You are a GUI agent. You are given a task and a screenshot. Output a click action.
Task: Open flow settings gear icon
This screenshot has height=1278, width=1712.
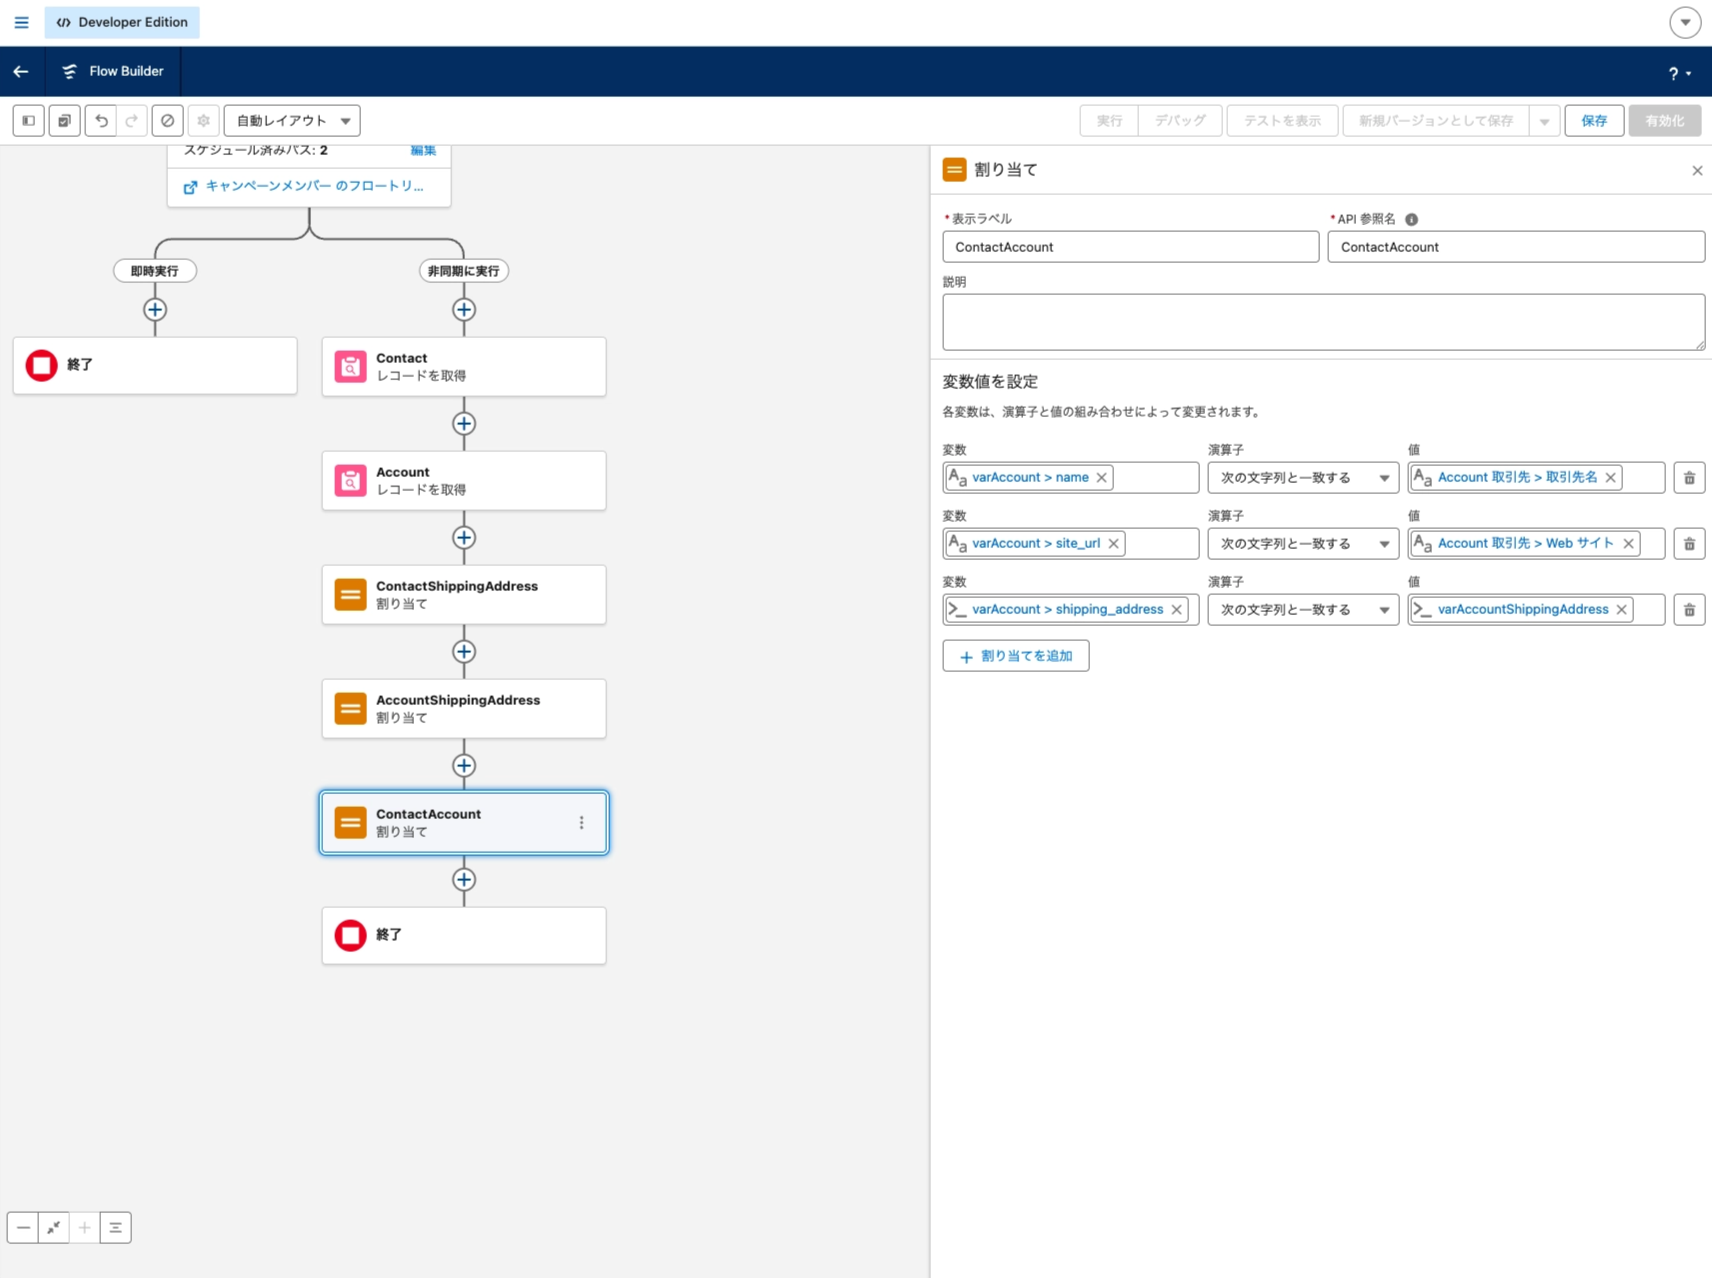(204, 121)
